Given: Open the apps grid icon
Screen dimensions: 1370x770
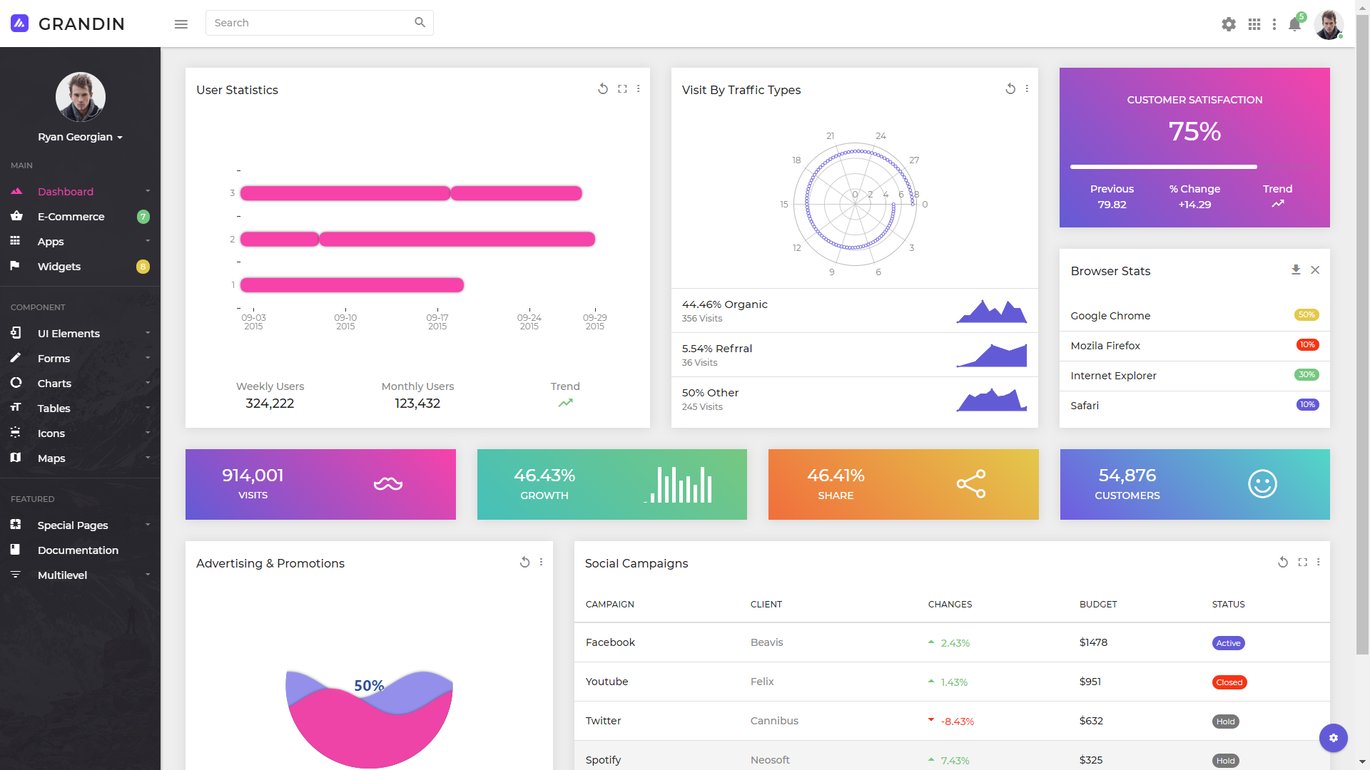Looking at the screenshot, I should pos(1254,24).
